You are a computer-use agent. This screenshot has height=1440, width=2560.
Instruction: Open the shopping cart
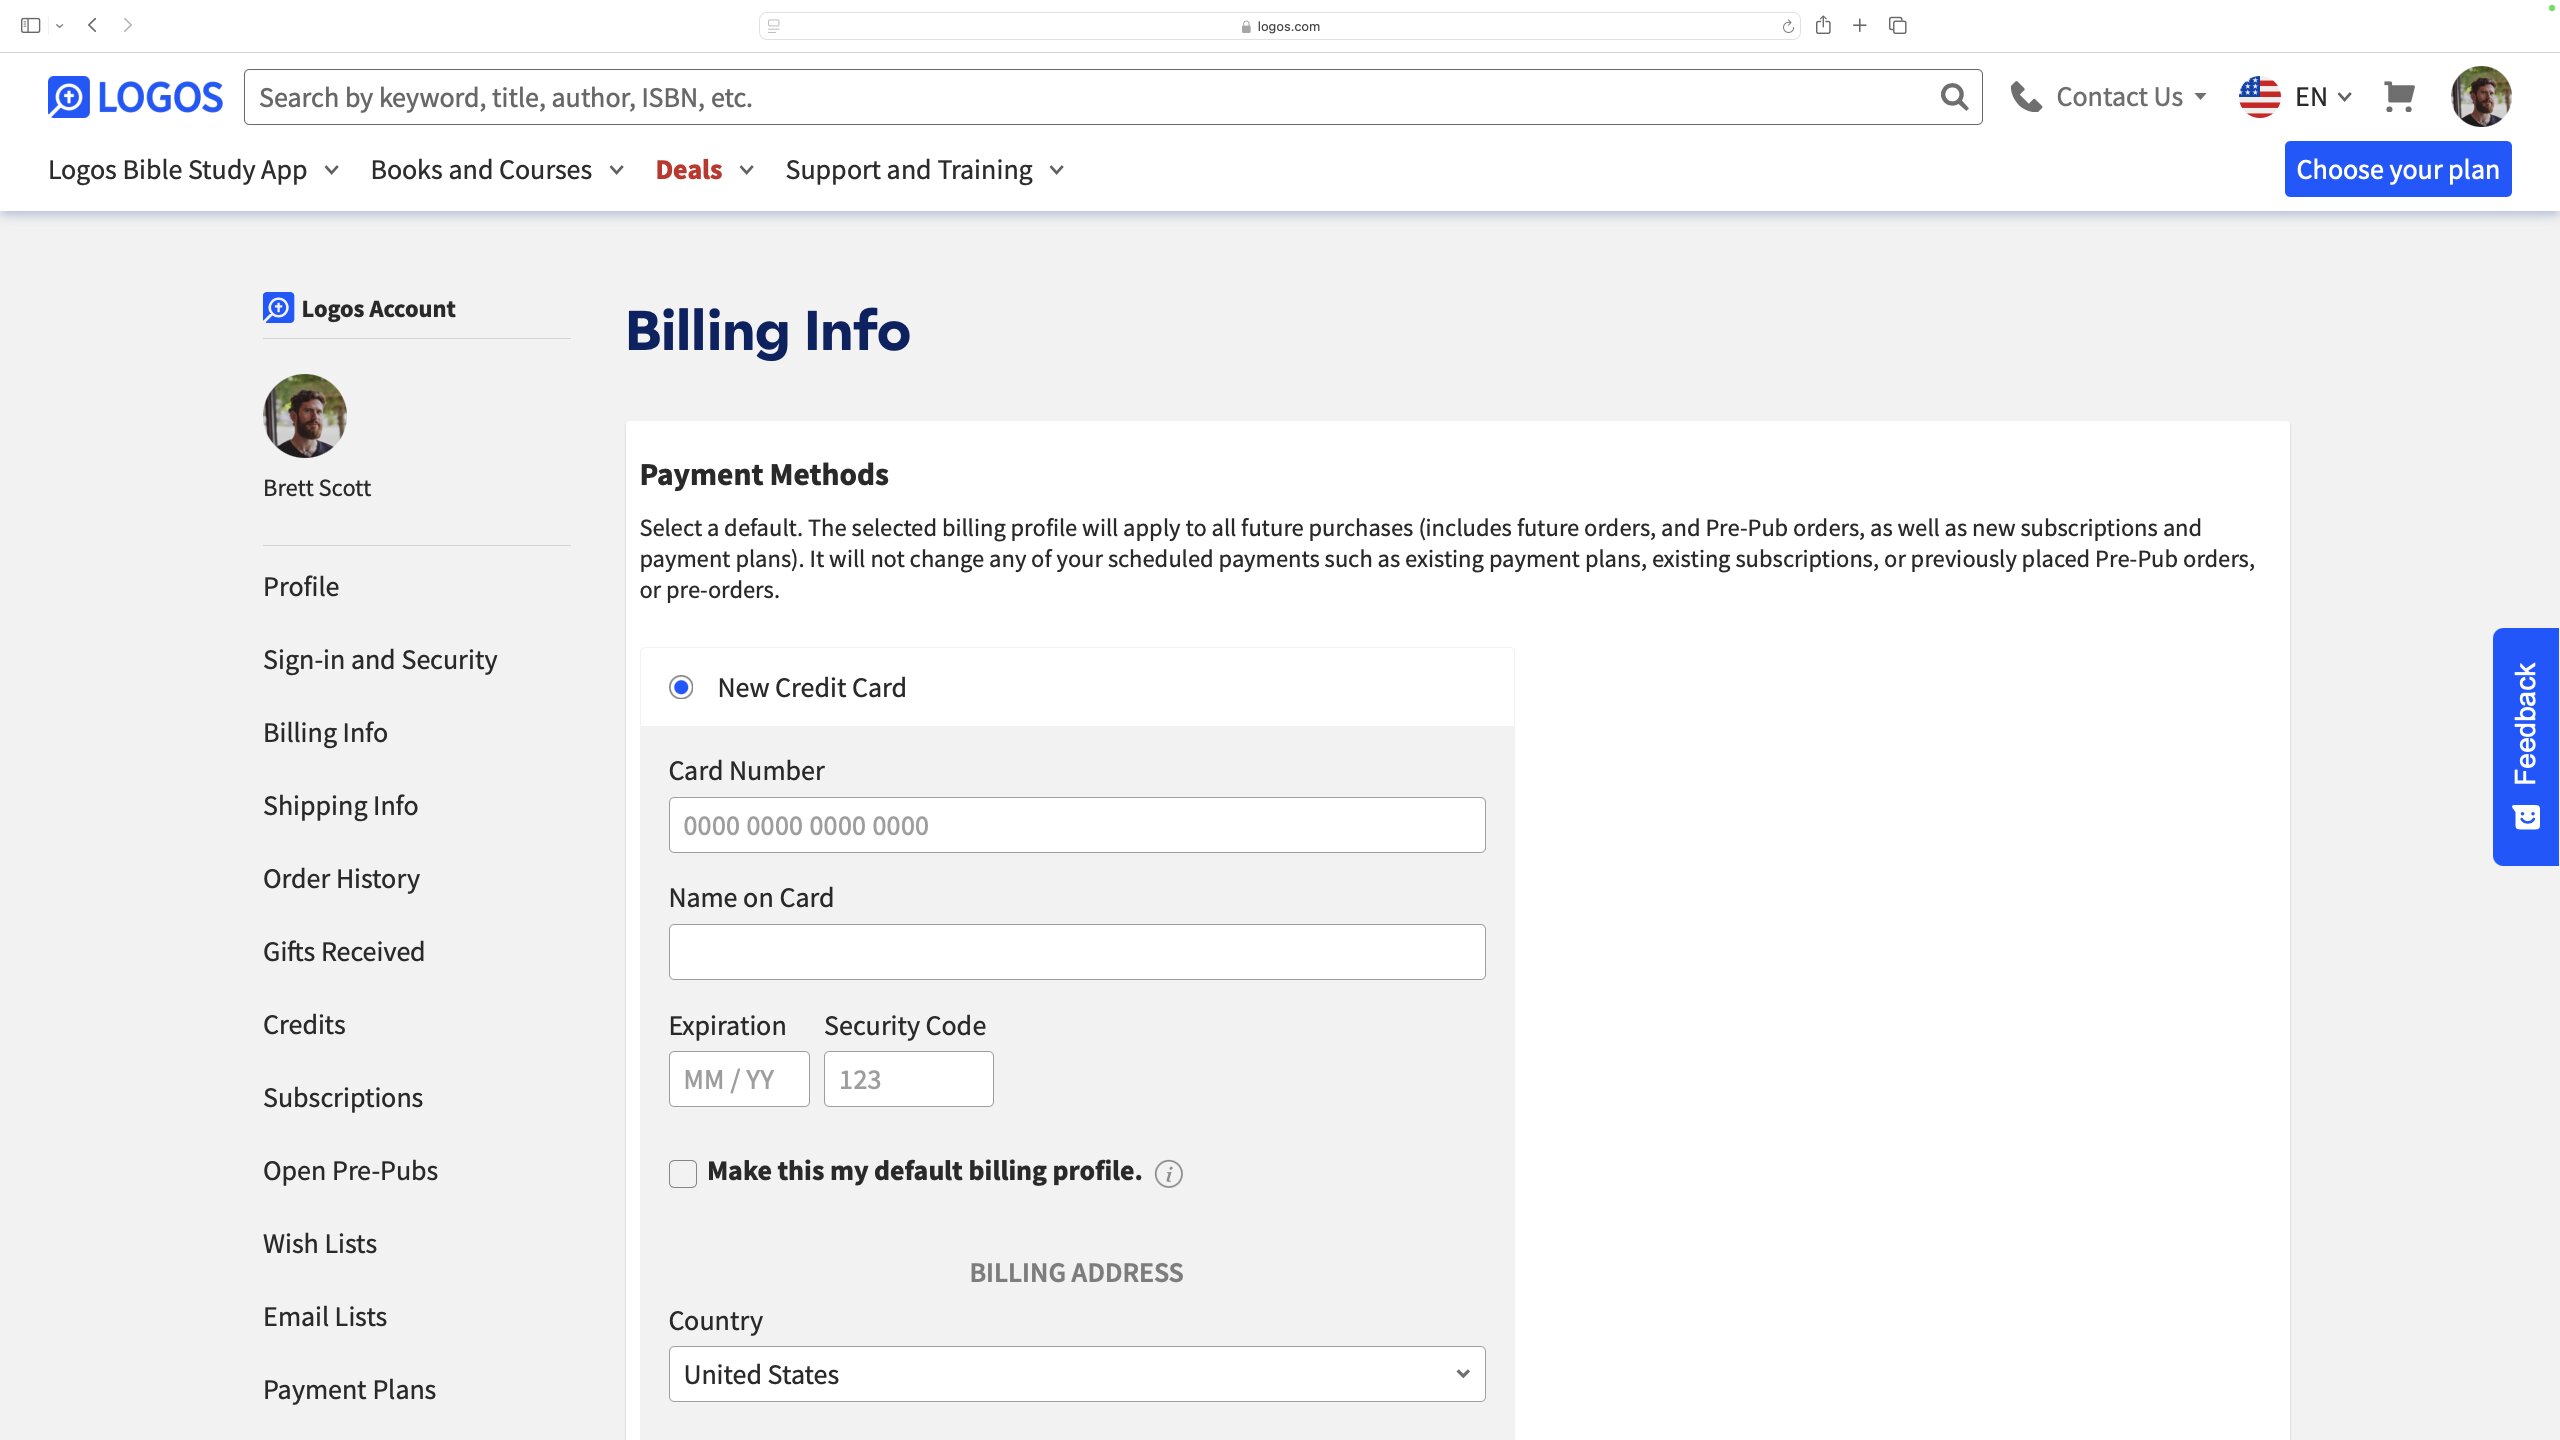[x=2399, y=97]
